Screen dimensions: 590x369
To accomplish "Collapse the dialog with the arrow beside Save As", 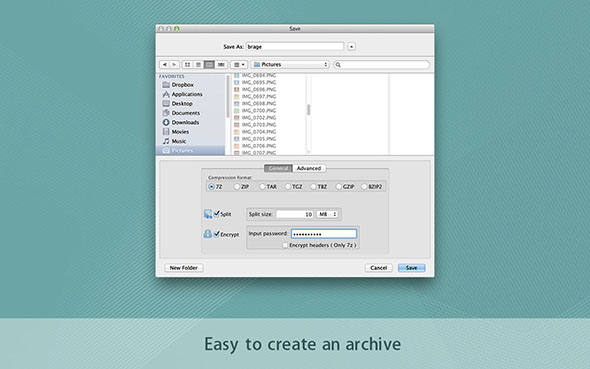I will [351, 47].
